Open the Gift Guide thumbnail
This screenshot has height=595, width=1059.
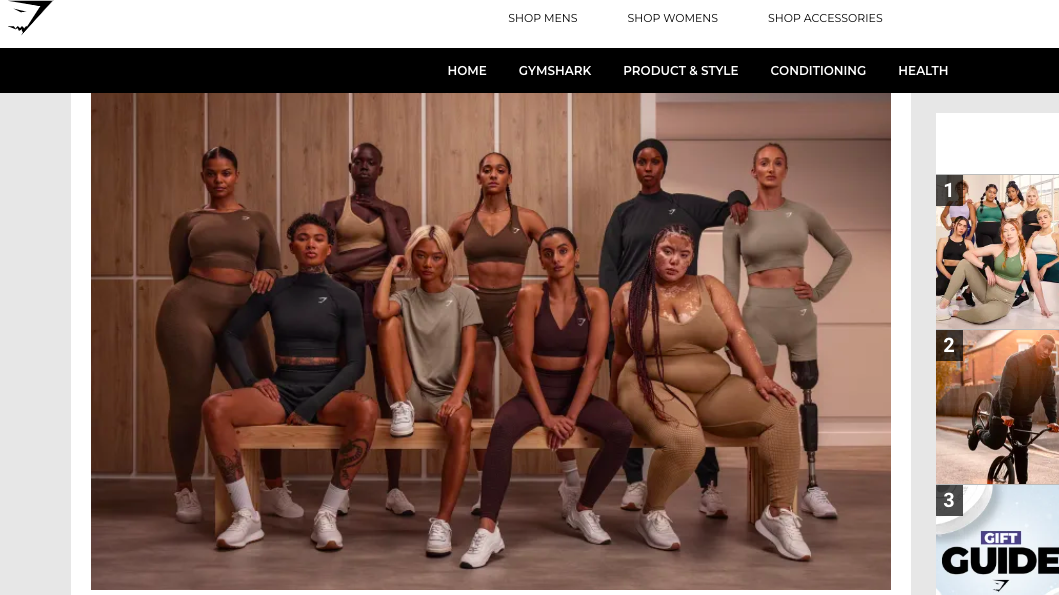tap(997, 540)
